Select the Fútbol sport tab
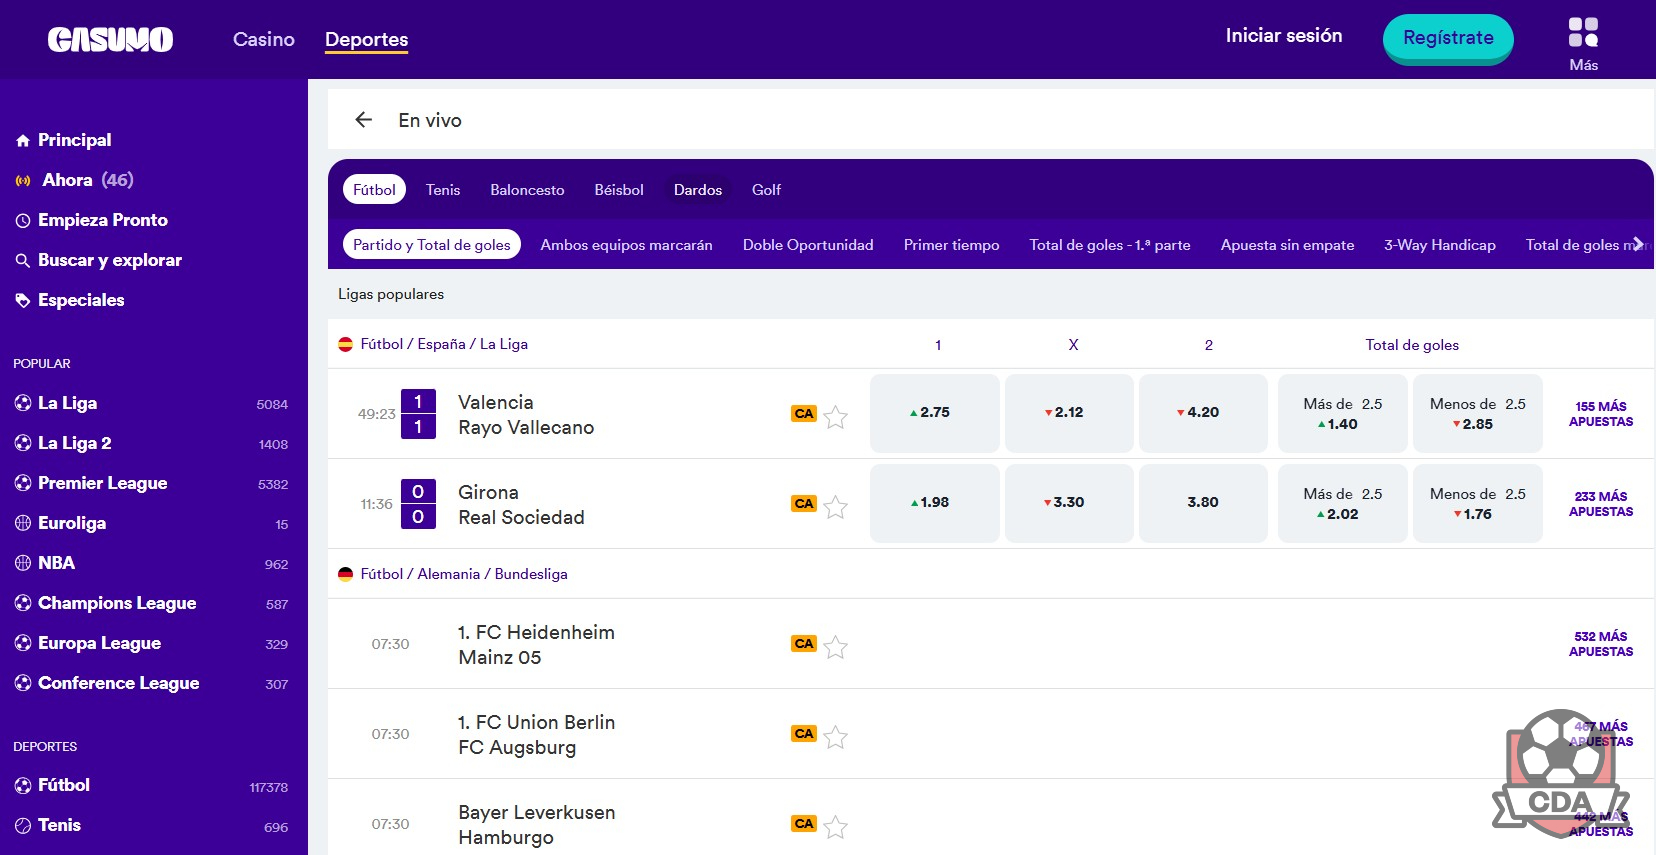The width and height of the screenshot is (1656, 855). point(374,189)
